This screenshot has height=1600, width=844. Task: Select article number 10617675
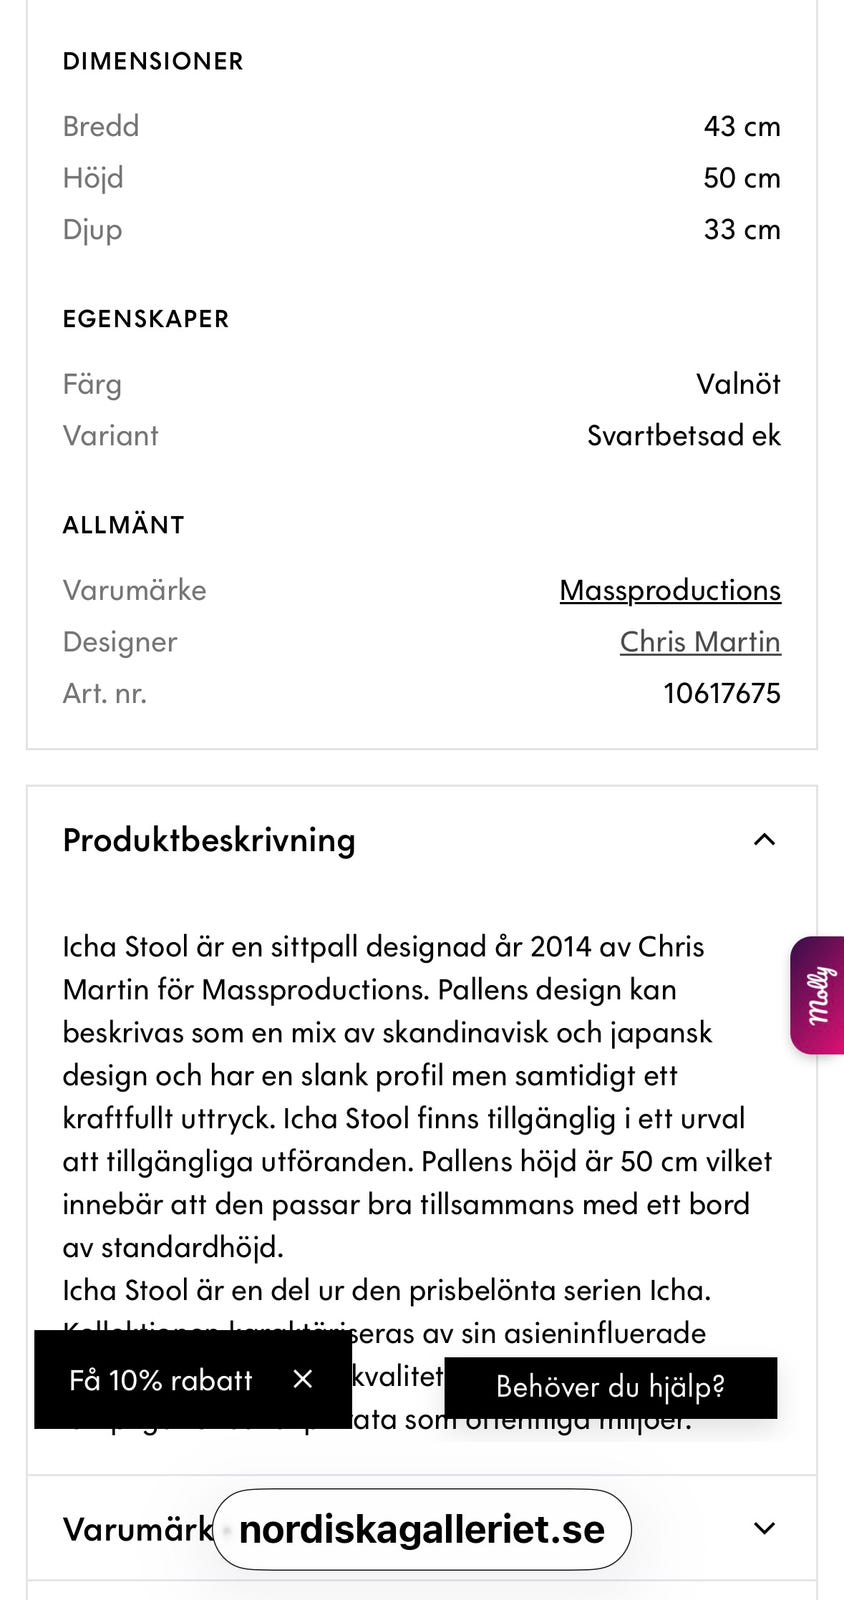click(x=721, y=693)
